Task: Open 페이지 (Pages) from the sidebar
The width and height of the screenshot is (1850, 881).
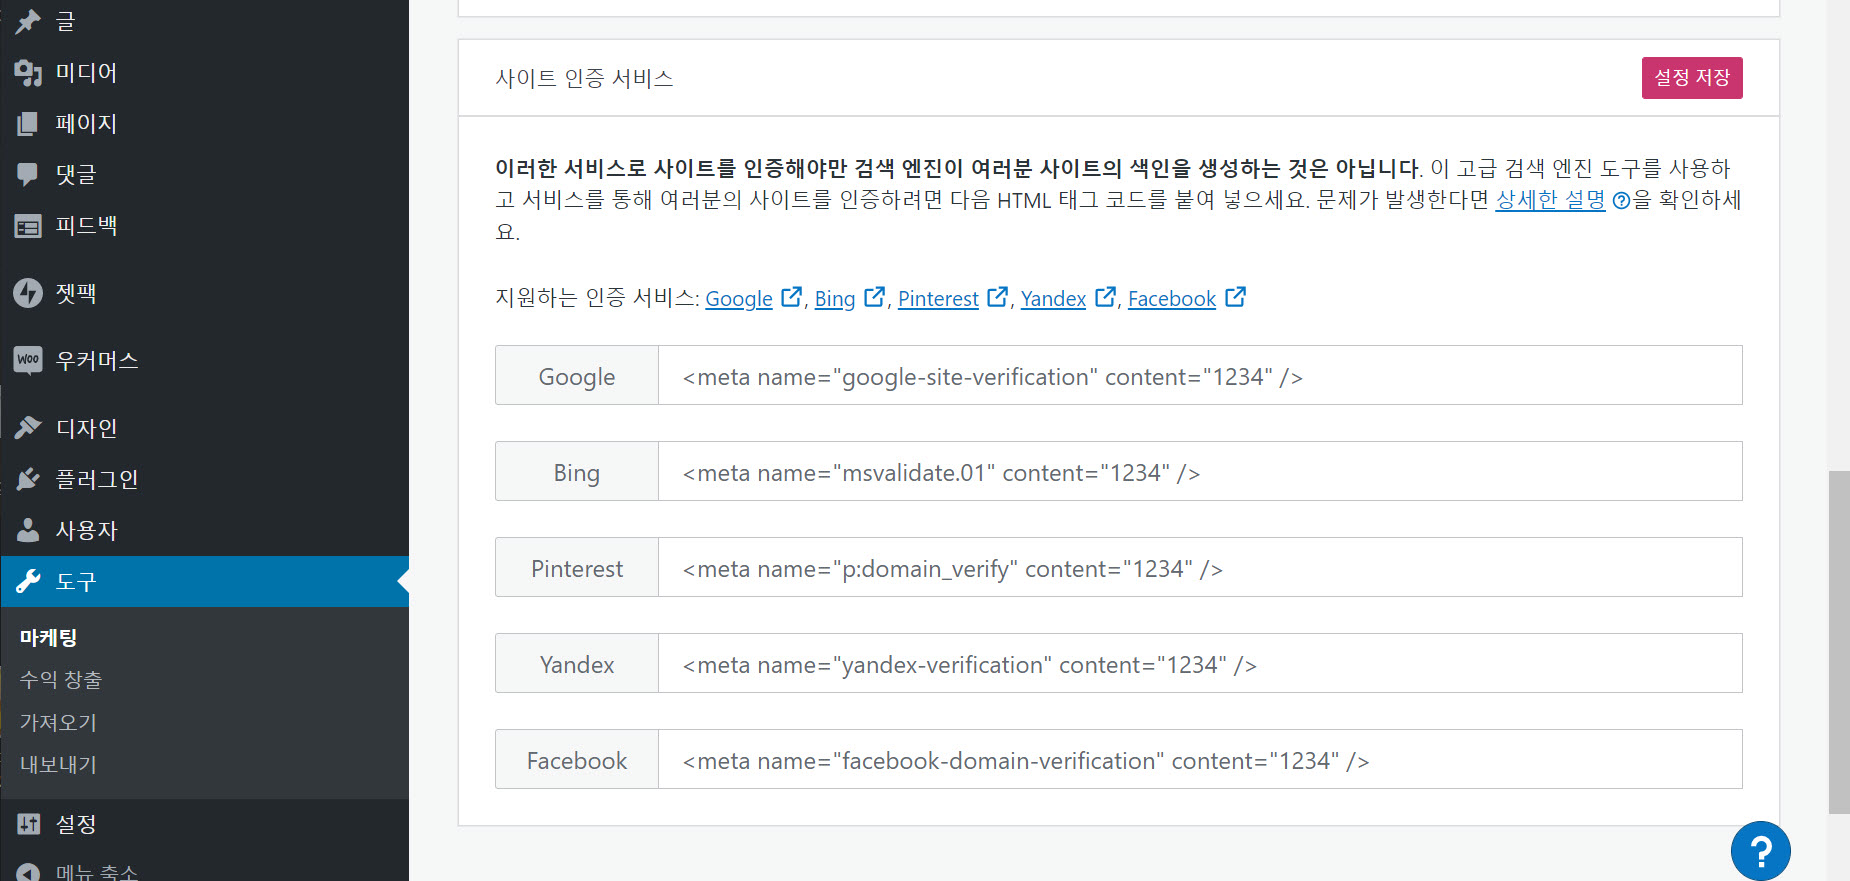Action: (85, 123)
